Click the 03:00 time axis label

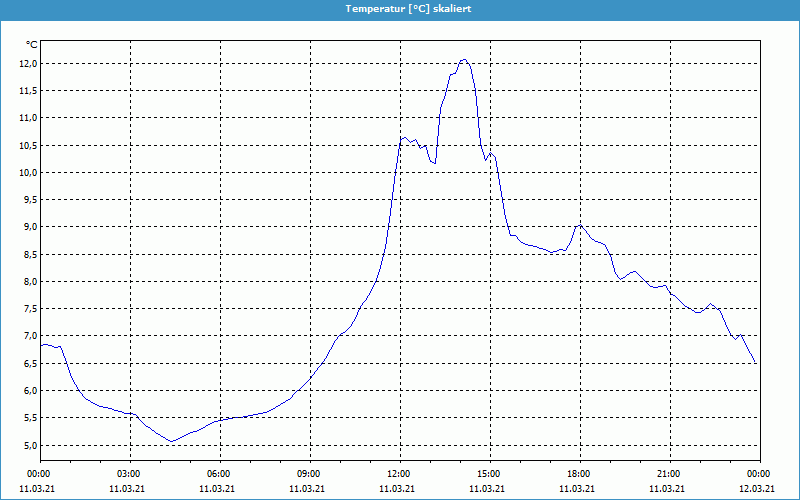coord(129,474)
